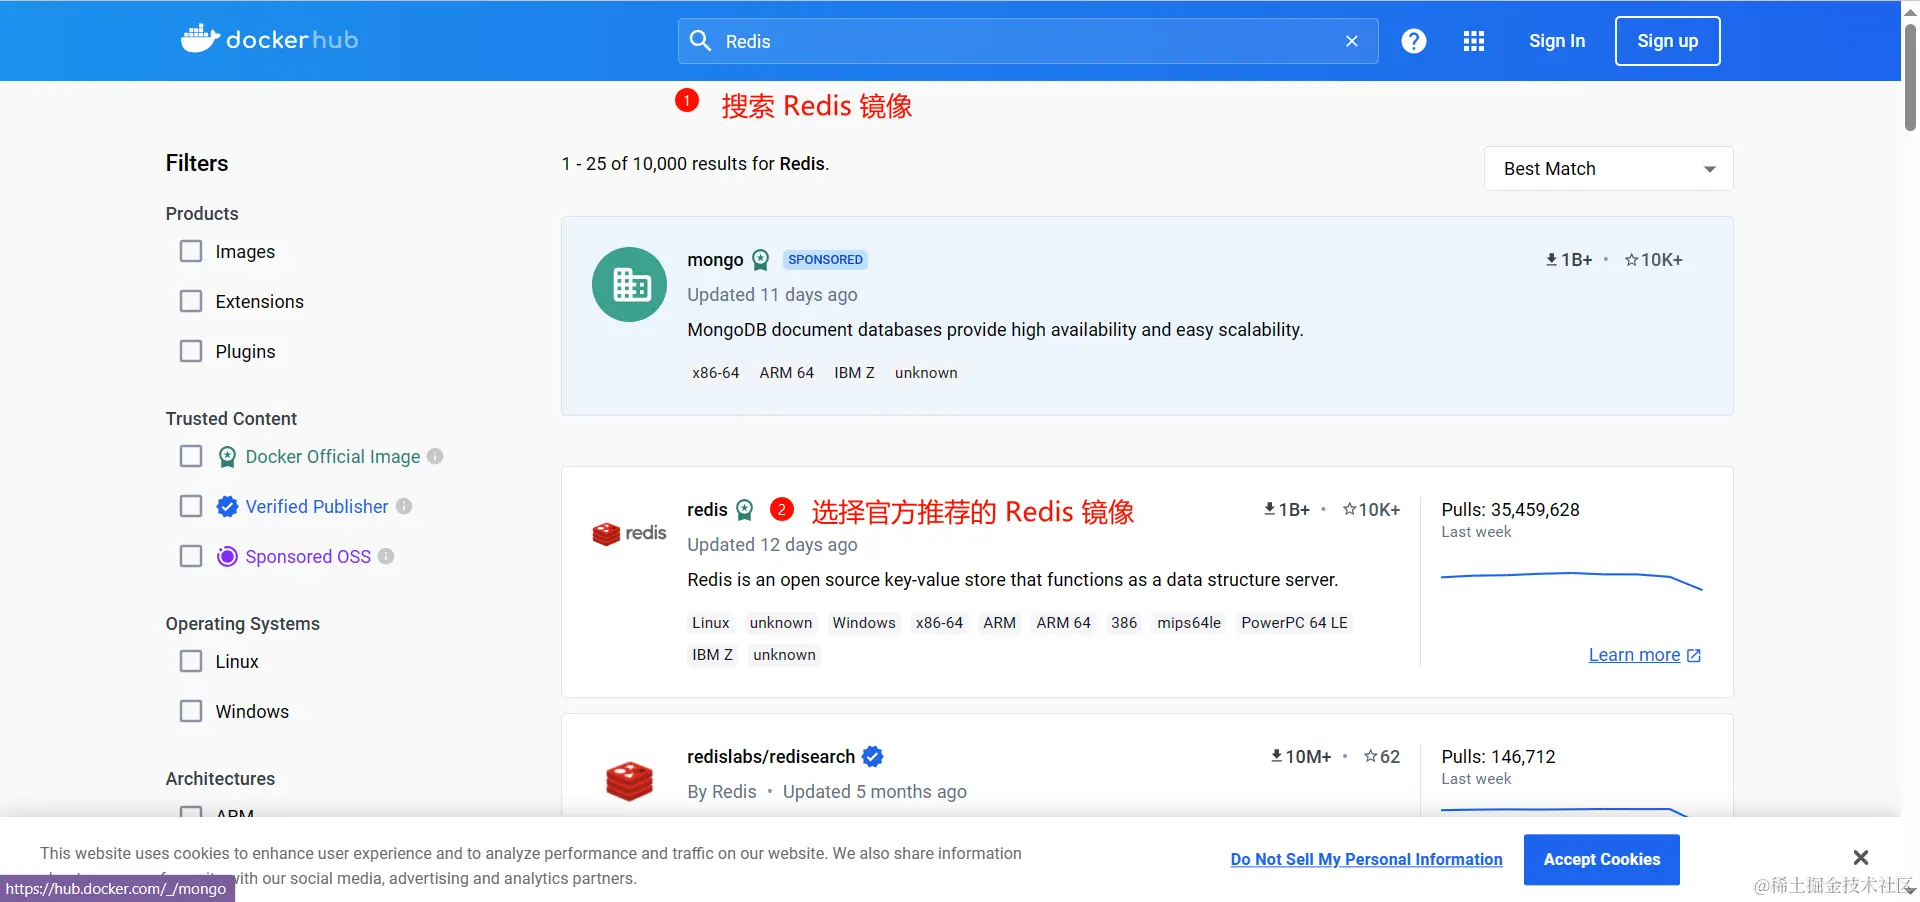Click Docker Official Image info icon
Screen dimensions: 1920x902
coord(435,456)
